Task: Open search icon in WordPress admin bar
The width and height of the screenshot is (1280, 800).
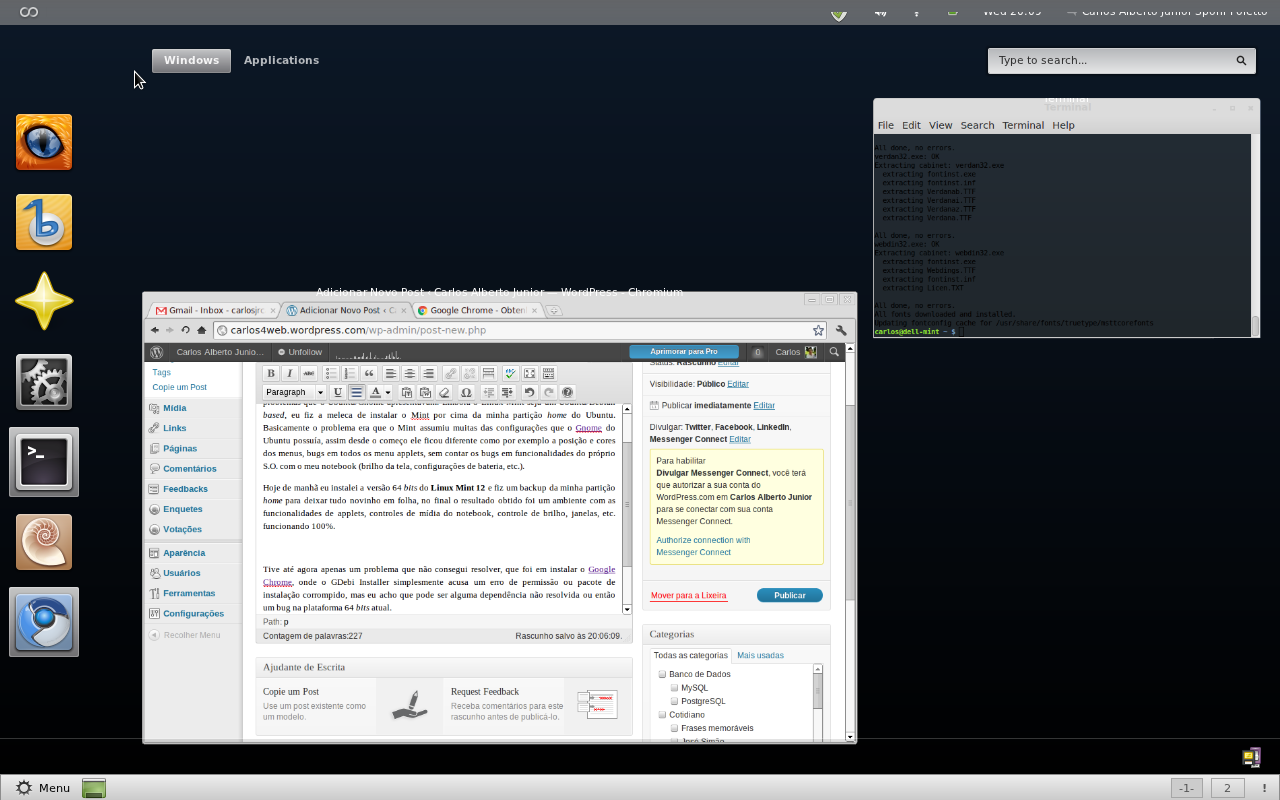Action: point(834,352)
